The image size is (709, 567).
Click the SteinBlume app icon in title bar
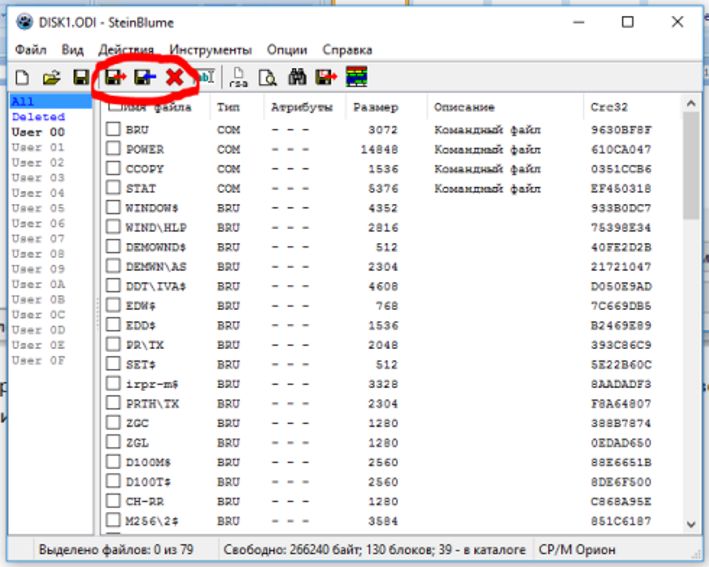pyautogui.click(x=24, y=22)
